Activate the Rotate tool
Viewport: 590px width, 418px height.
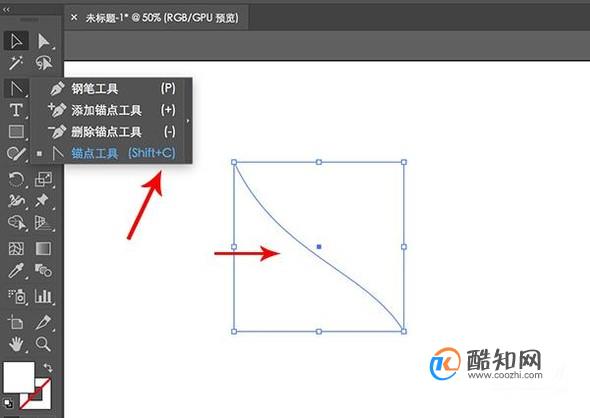click(x=16, y=179)
